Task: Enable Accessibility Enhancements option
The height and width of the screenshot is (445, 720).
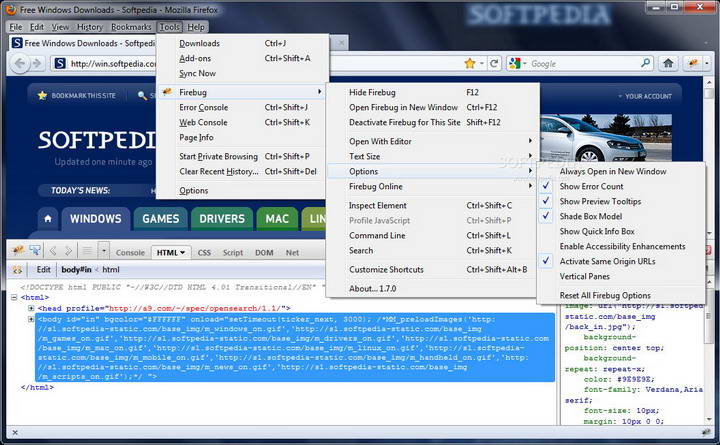Action: pyautogui.click(x=621, y=247)
